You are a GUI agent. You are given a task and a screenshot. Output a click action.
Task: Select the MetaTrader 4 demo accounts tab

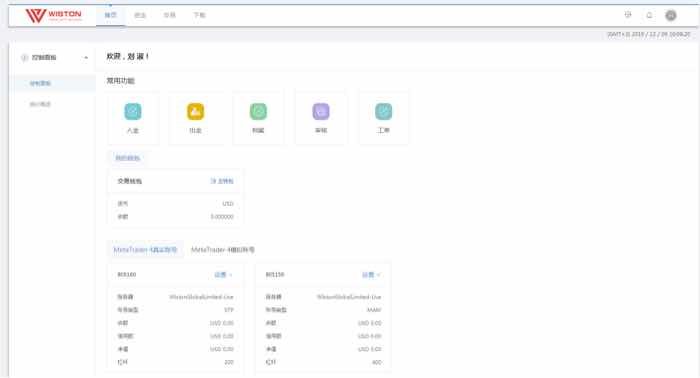[223, 249]
